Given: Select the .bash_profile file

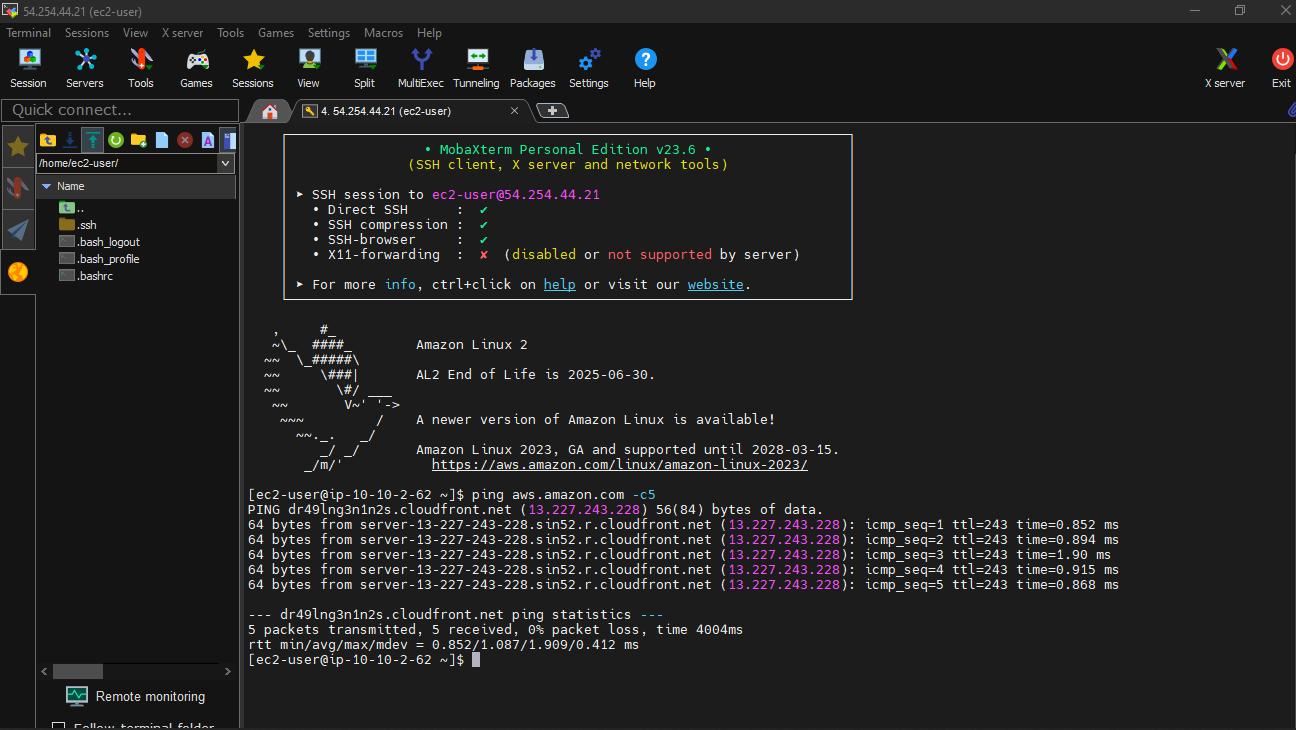Looking at the screenshot, I should tap(99, 259).
